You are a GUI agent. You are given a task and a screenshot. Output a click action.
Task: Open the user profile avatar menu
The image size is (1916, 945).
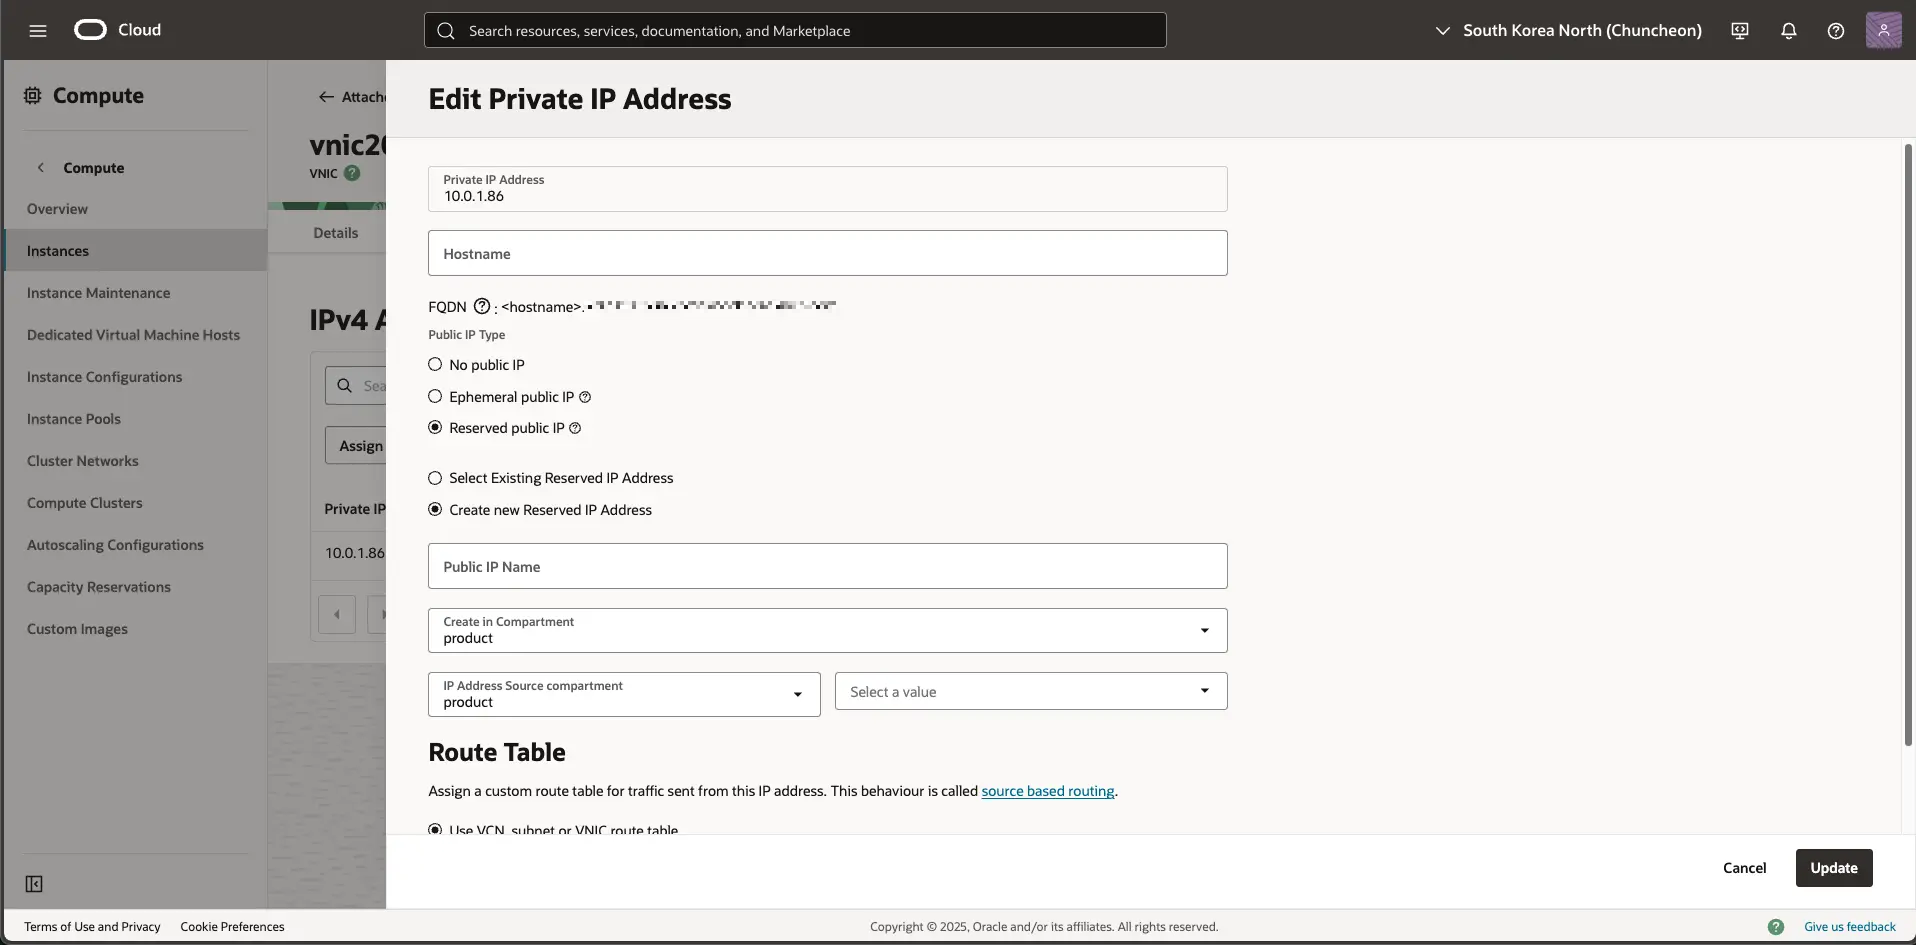click(1884, 30)
